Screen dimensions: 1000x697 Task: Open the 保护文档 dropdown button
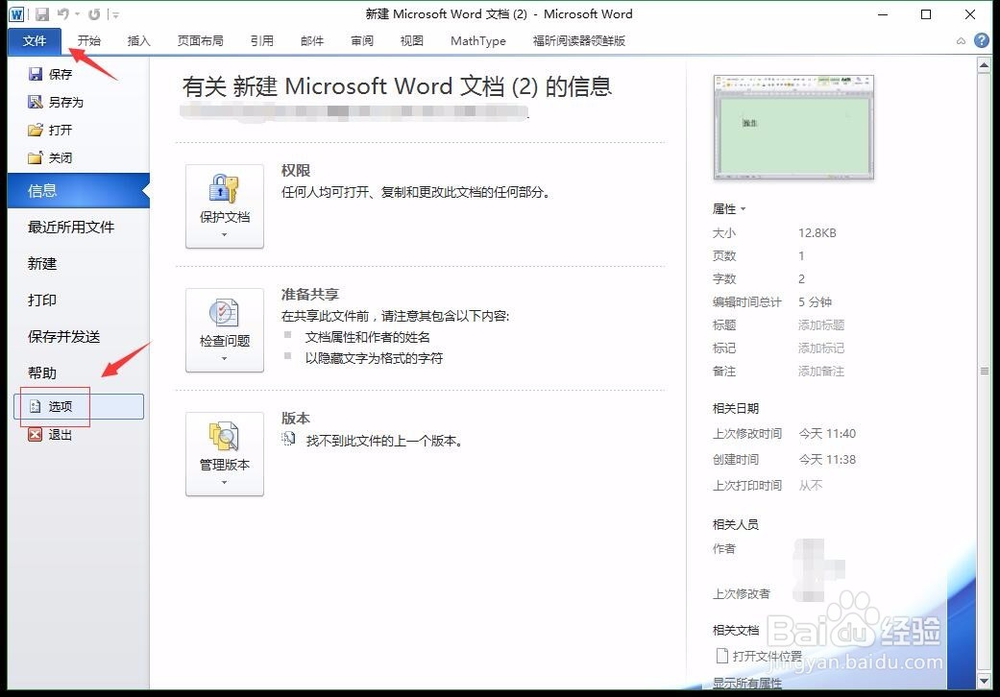click(224, 206)
